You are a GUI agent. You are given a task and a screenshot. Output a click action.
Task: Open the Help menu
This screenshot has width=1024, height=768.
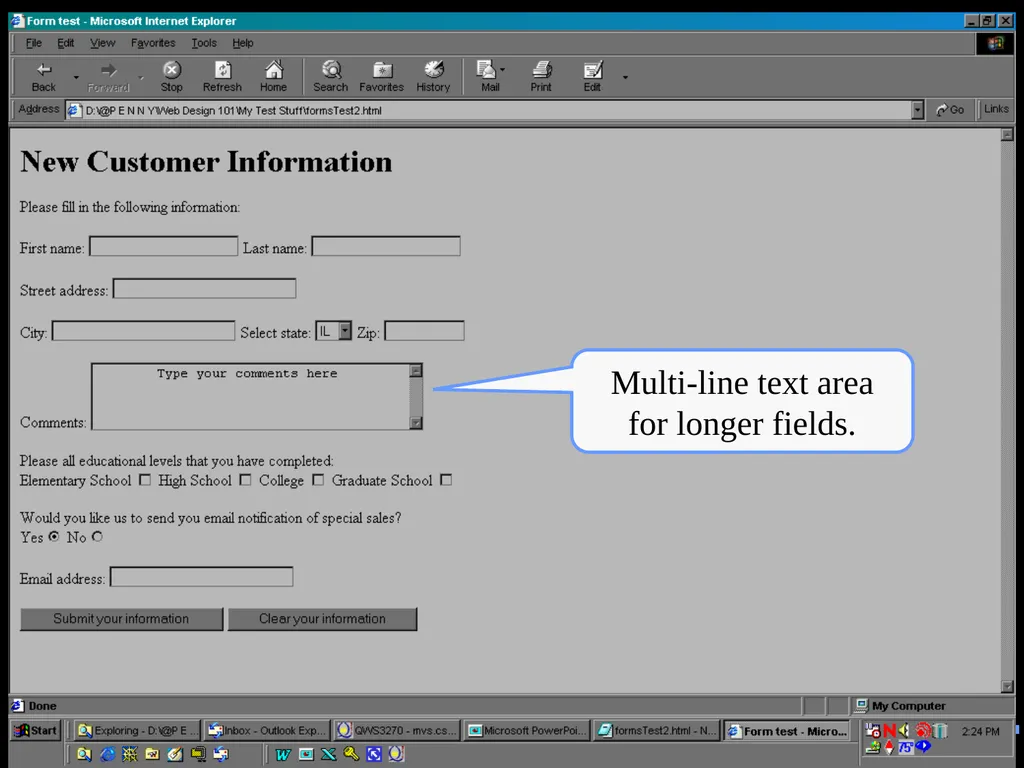[243, 43]
